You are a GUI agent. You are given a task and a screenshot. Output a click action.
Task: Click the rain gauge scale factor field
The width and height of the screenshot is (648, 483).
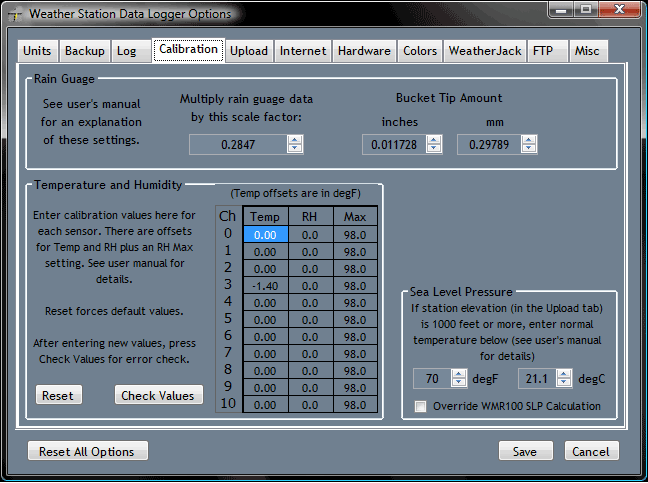click(x=238, y=145)
